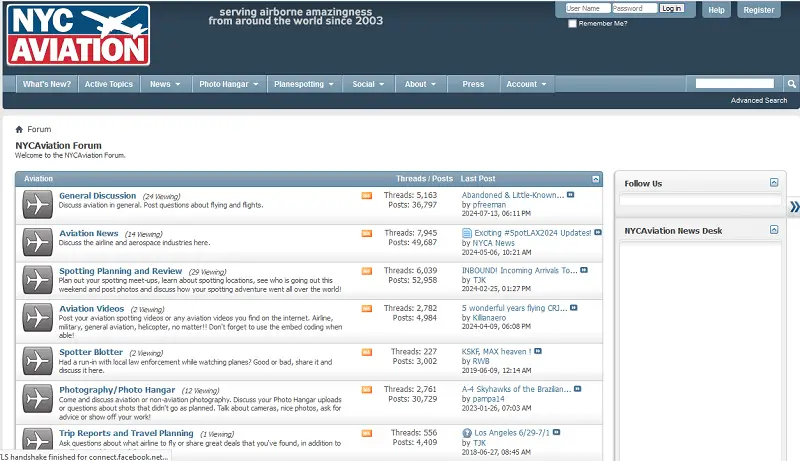Select Active Topics in navigation bar

(x=109, y=84)
